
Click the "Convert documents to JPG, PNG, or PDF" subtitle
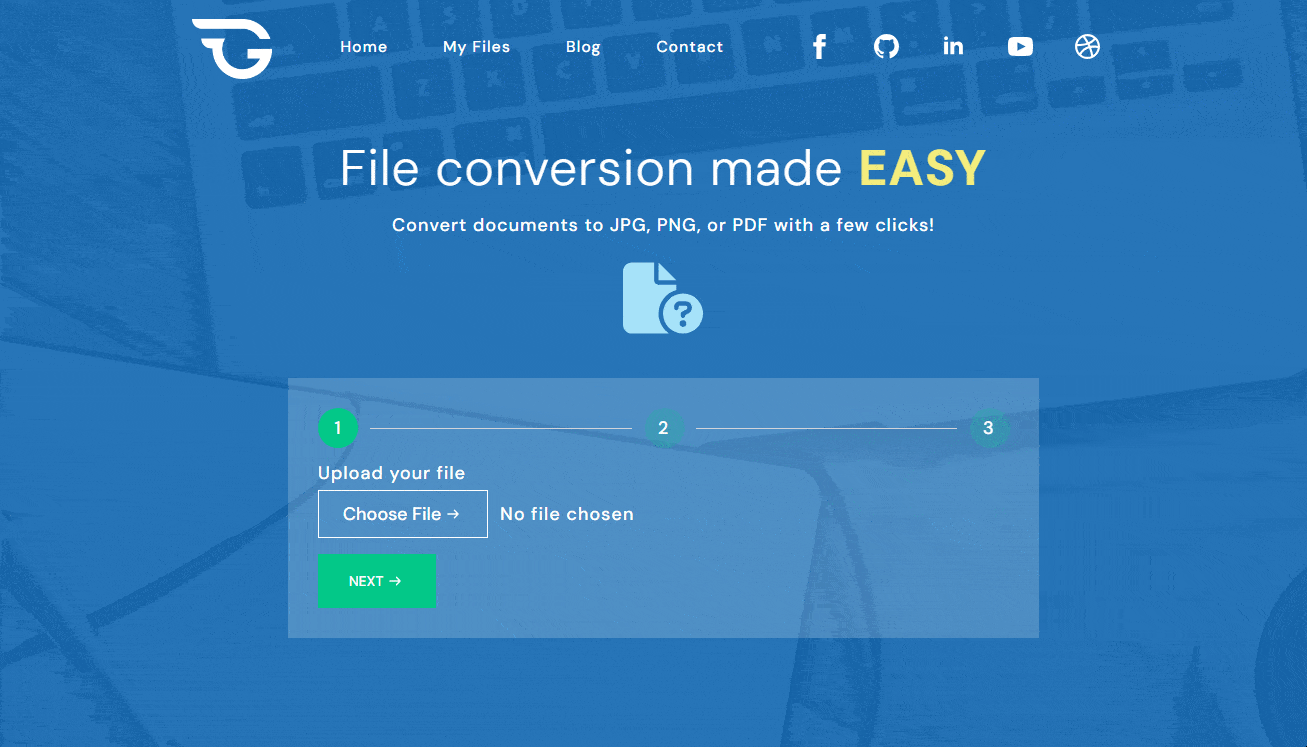coord(663,225)
